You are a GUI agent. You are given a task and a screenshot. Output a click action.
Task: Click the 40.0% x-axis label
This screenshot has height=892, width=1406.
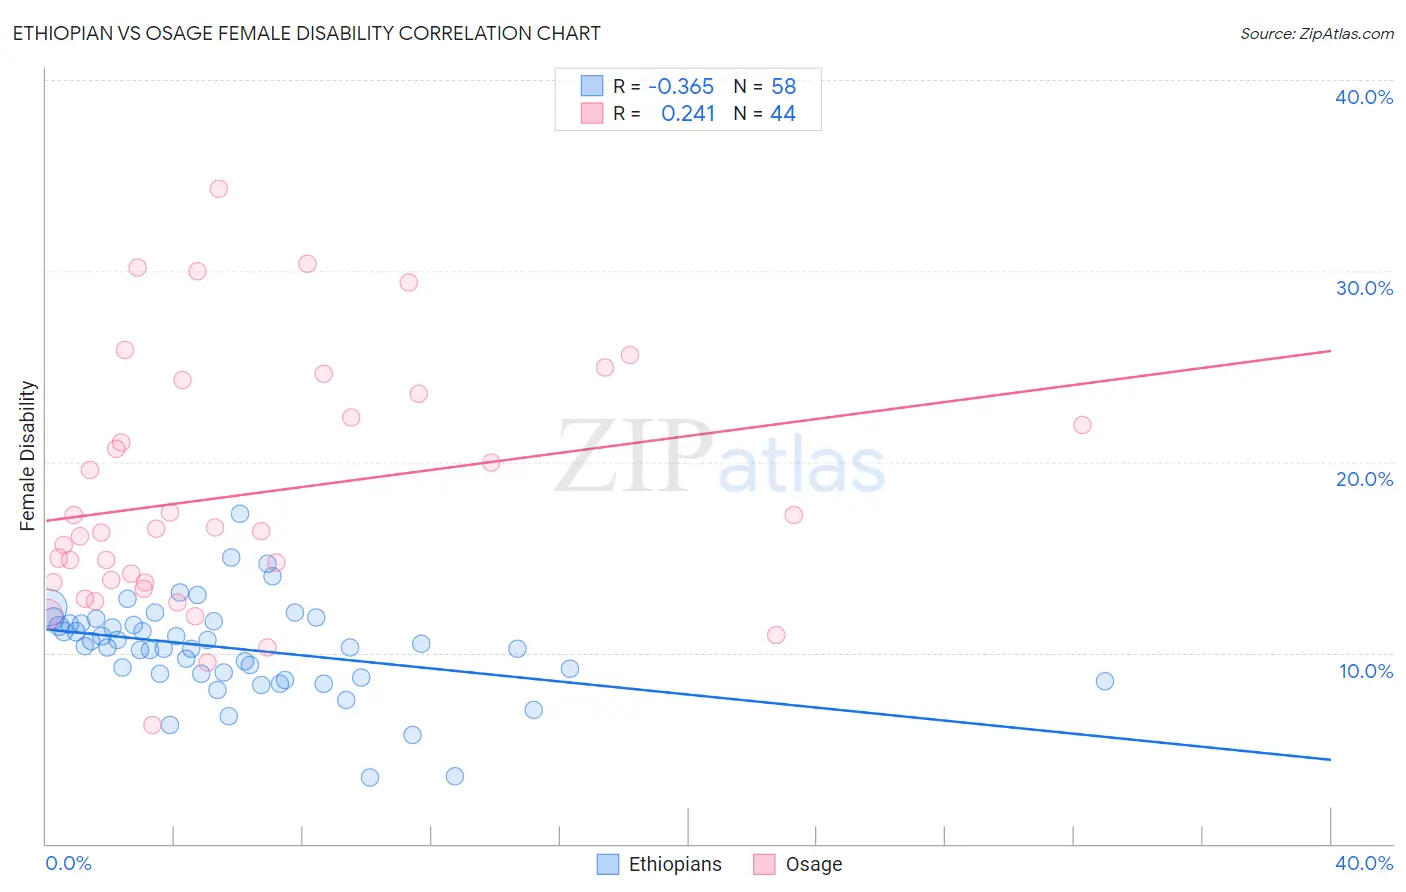click(1364, 863)
